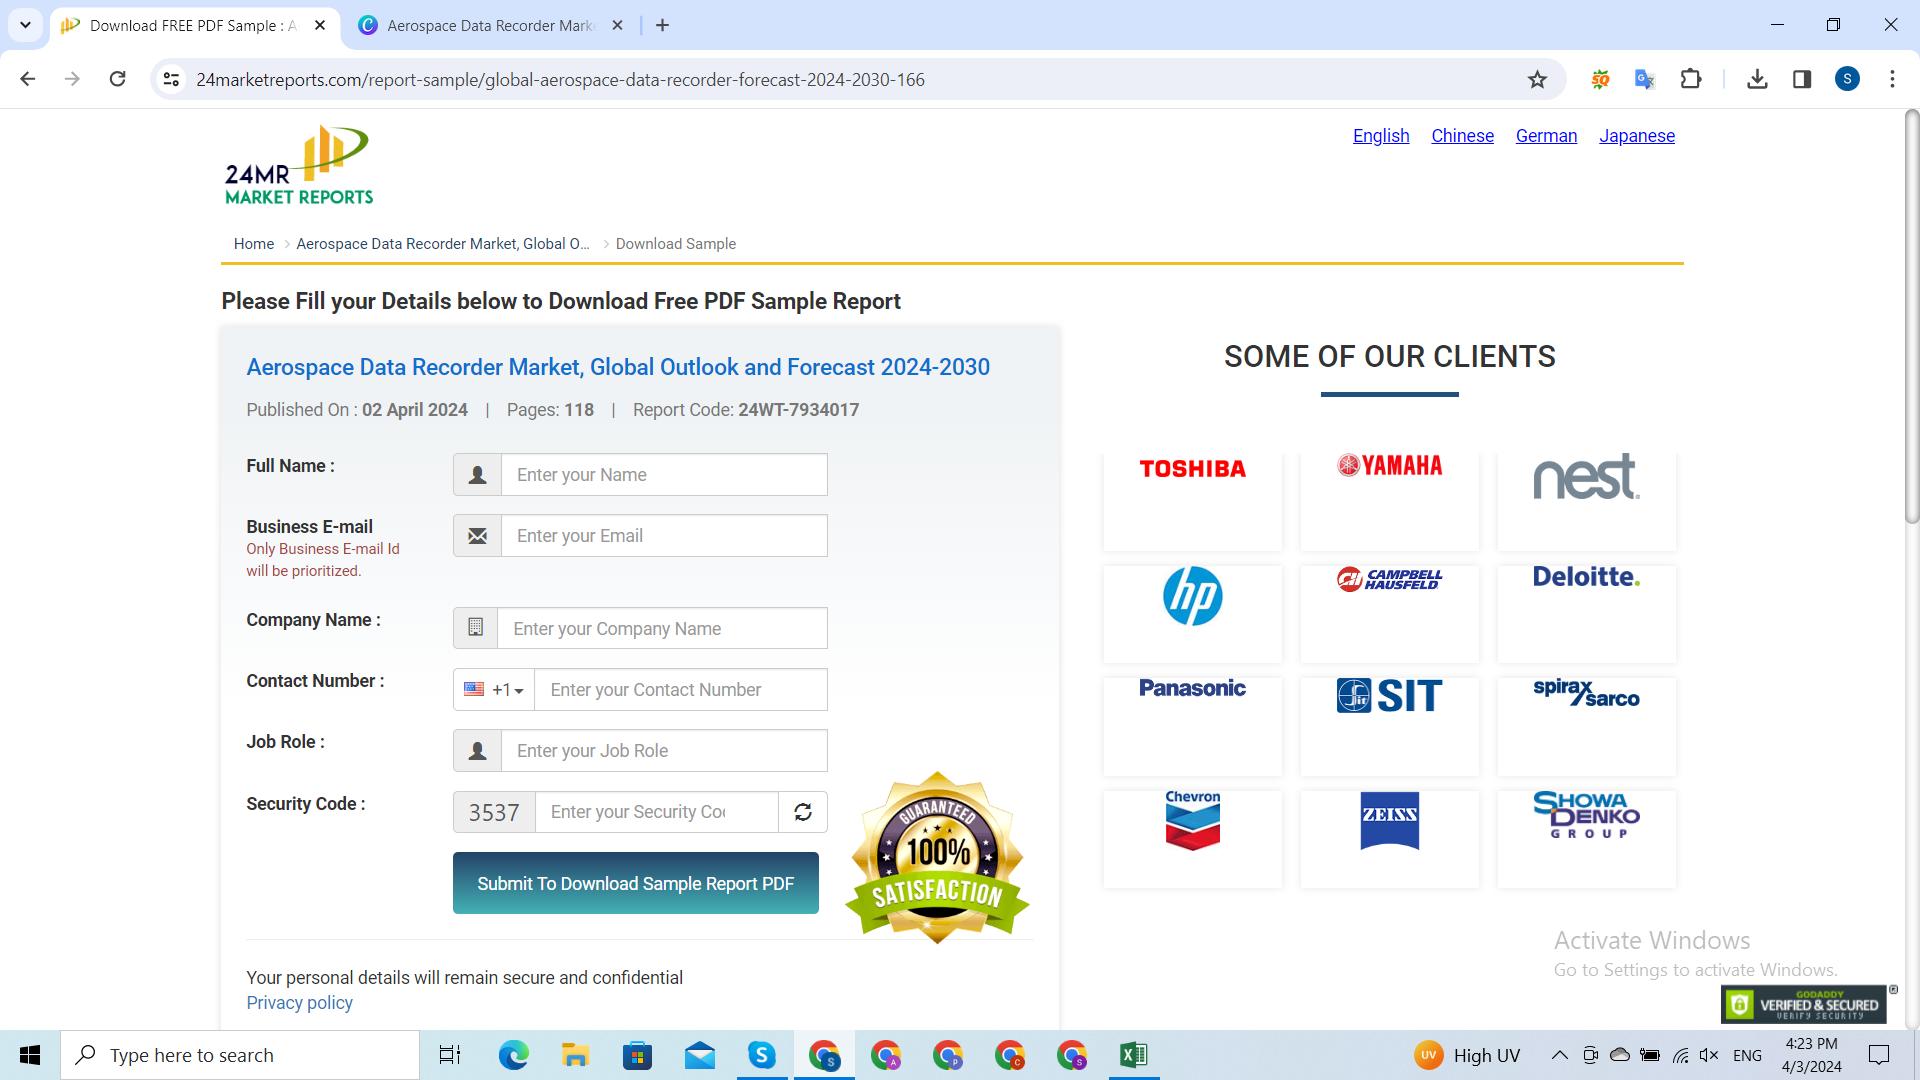Click the Google Translate extension icon

pyautogui.click(x=1645, y=79)
